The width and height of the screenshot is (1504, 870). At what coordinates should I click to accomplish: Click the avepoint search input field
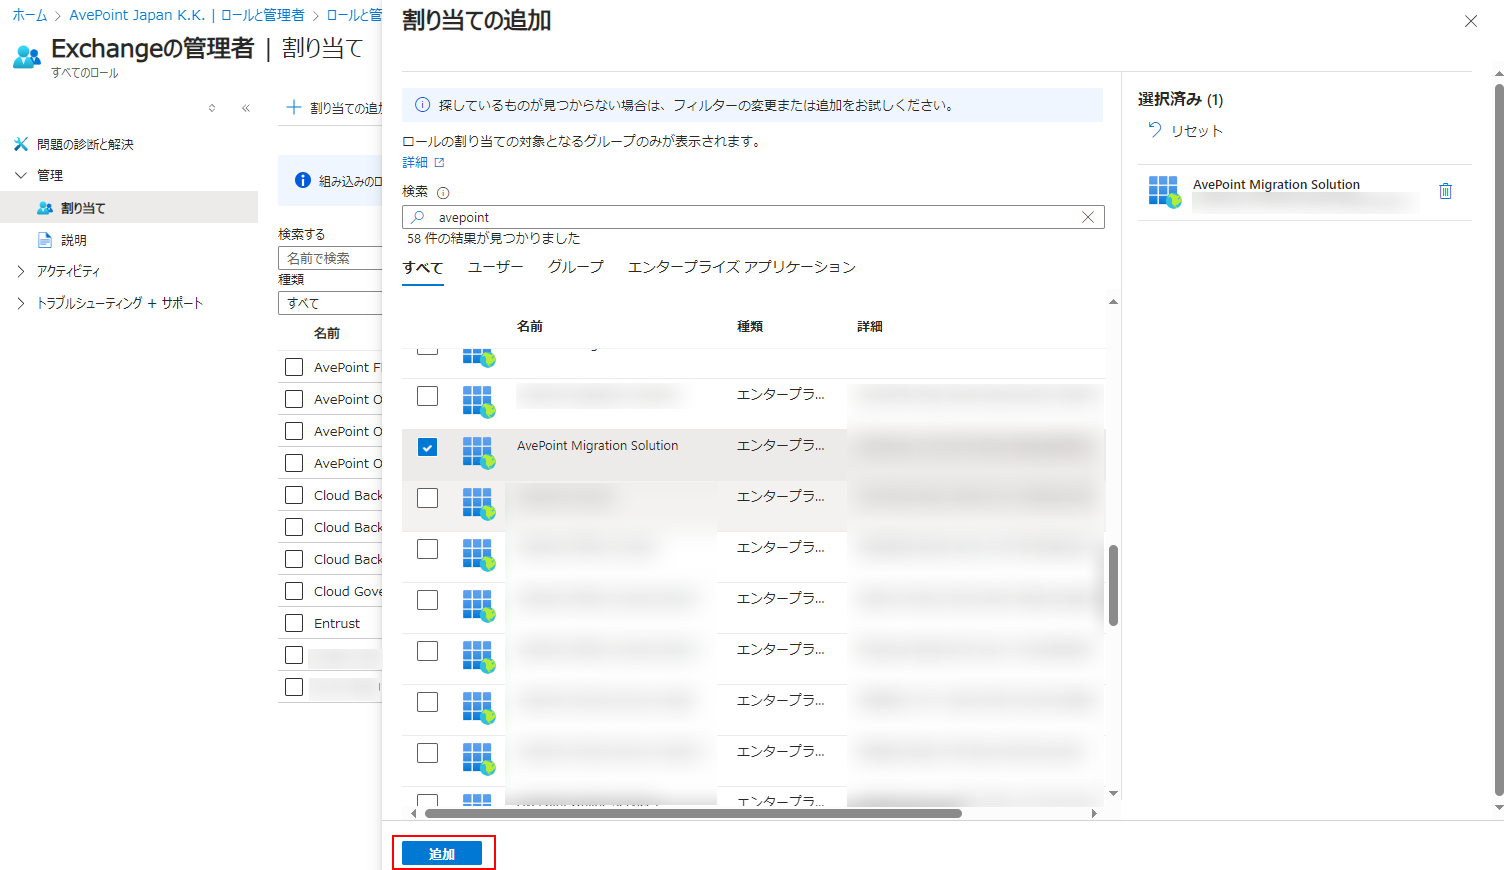tap(753, 217)
